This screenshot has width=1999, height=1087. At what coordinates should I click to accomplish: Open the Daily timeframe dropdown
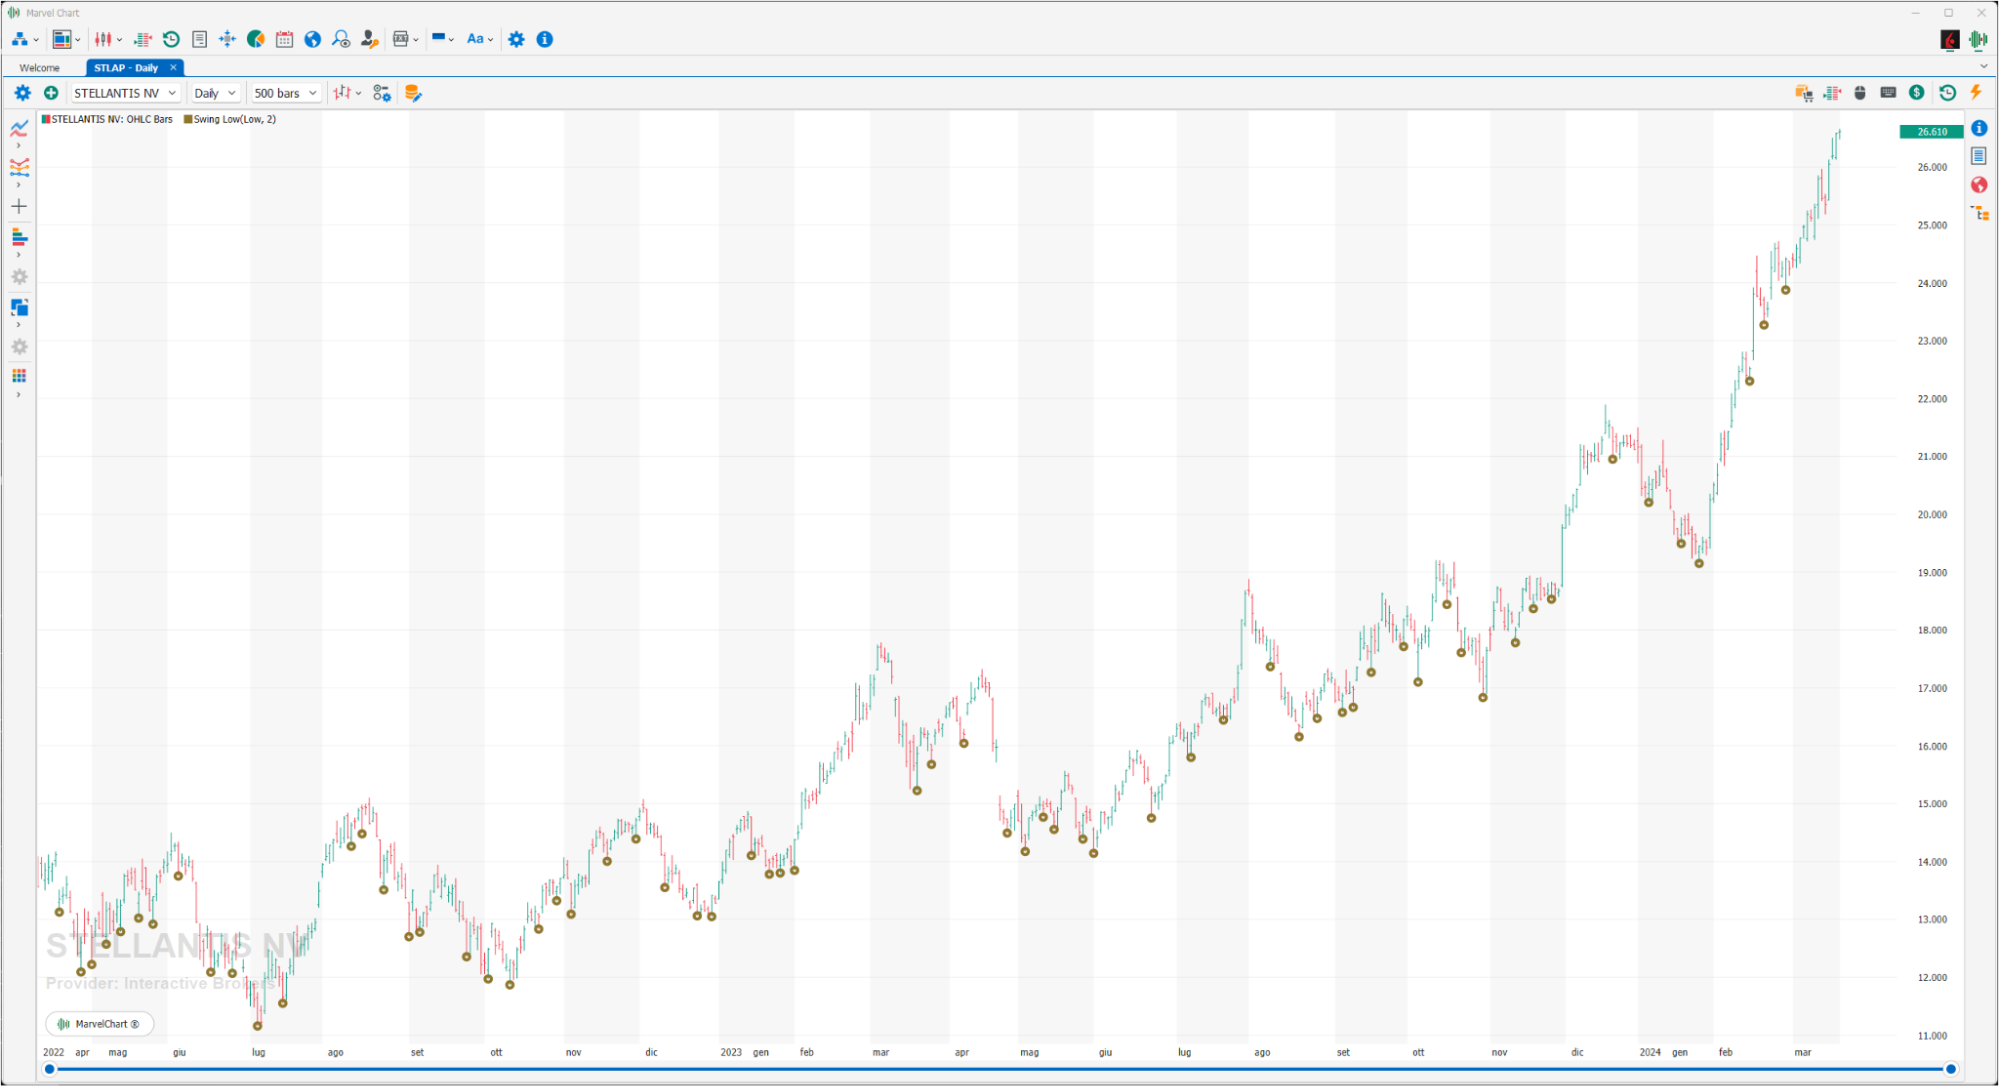coord(215,93)
